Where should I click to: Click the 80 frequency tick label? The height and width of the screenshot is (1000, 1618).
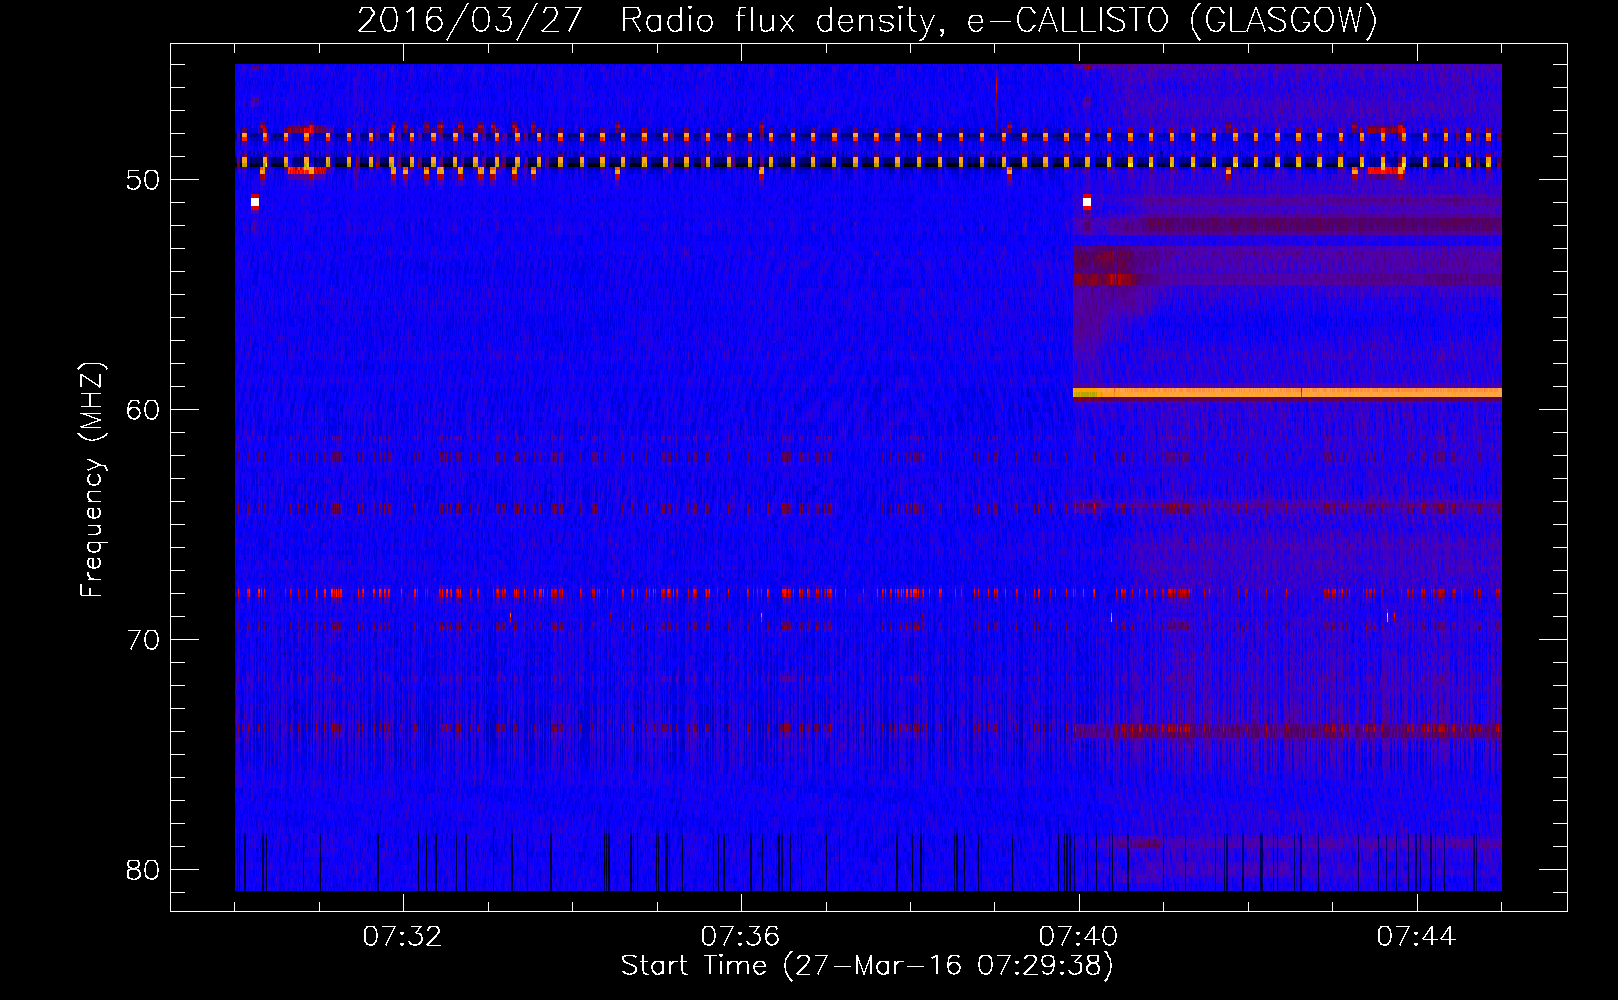[143, 870]
